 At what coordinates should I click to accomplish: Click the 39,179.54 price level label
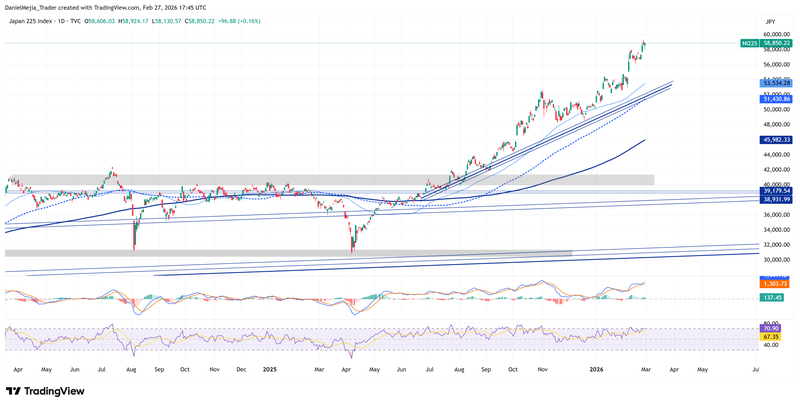point(776,191)
